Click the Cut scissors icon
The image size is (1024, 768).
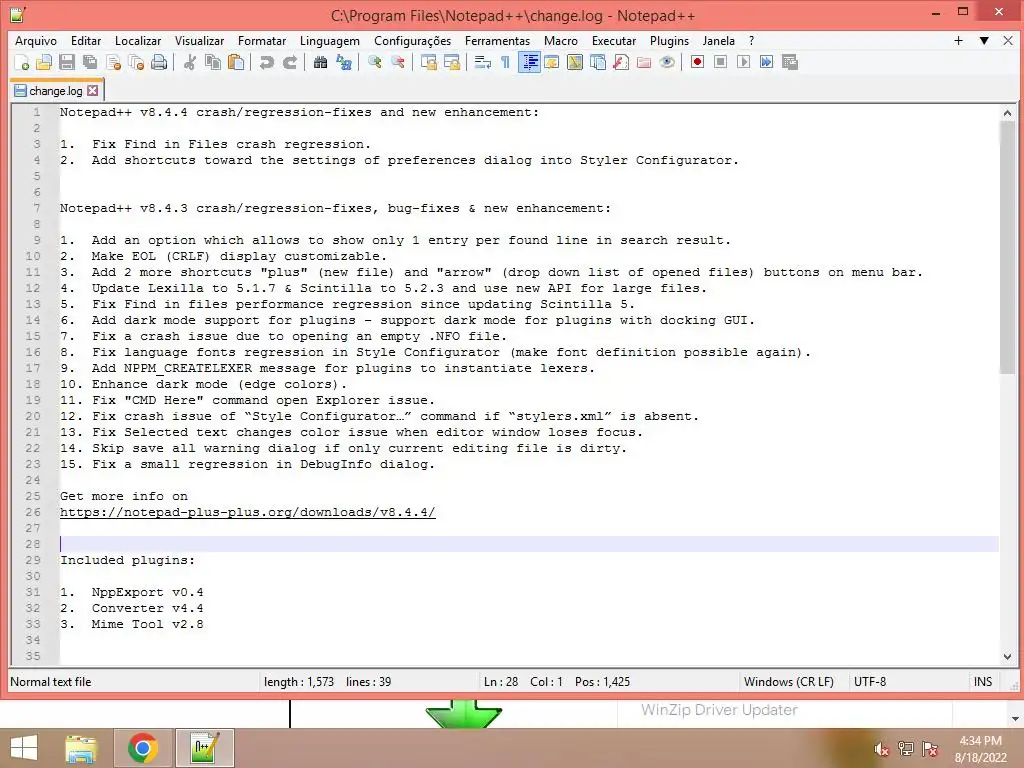[190, 62]
